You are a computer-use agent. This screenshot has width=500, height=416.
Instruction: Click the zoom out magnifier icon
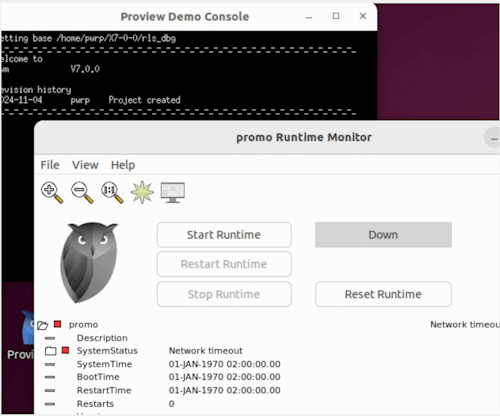point(82,193)
